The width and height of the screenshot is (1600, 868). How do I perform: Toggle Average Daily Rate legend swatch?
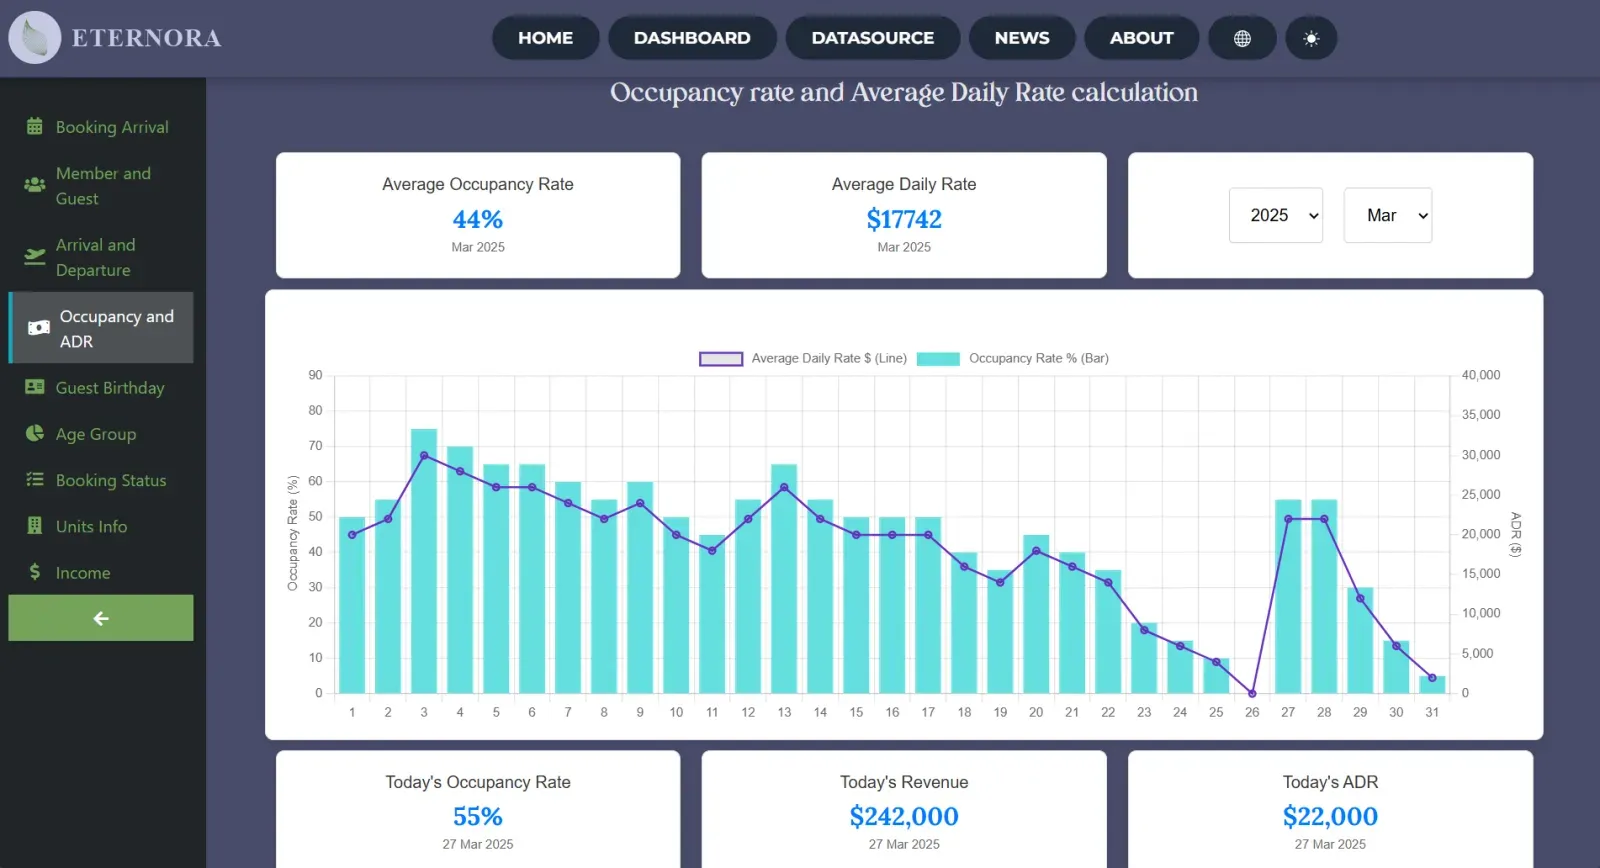click(721, 359)
